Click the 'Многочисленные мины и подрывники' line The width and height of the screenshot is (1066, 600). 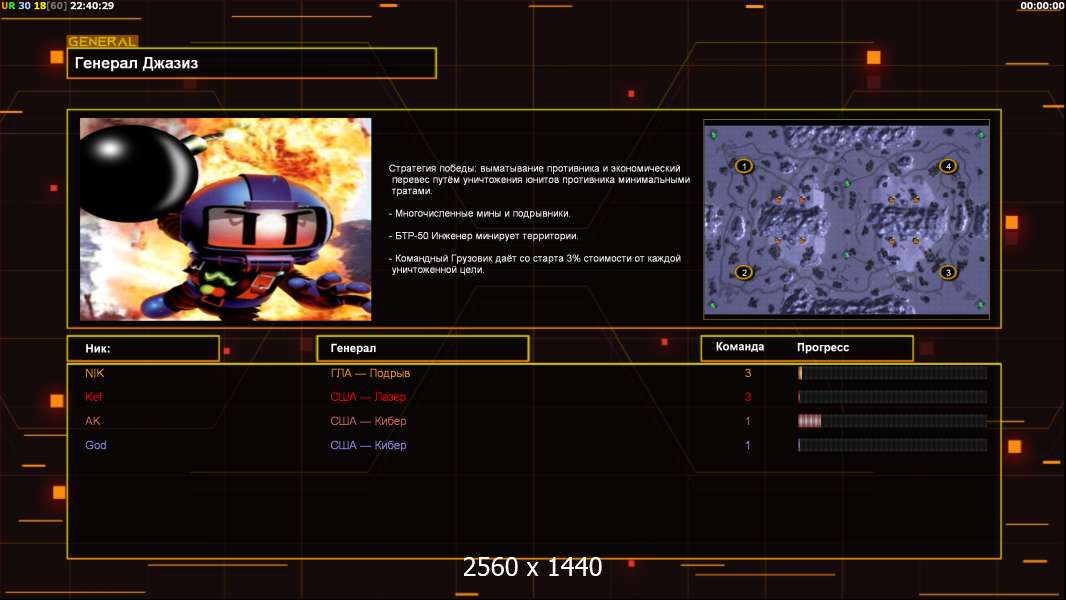point(479,213)
